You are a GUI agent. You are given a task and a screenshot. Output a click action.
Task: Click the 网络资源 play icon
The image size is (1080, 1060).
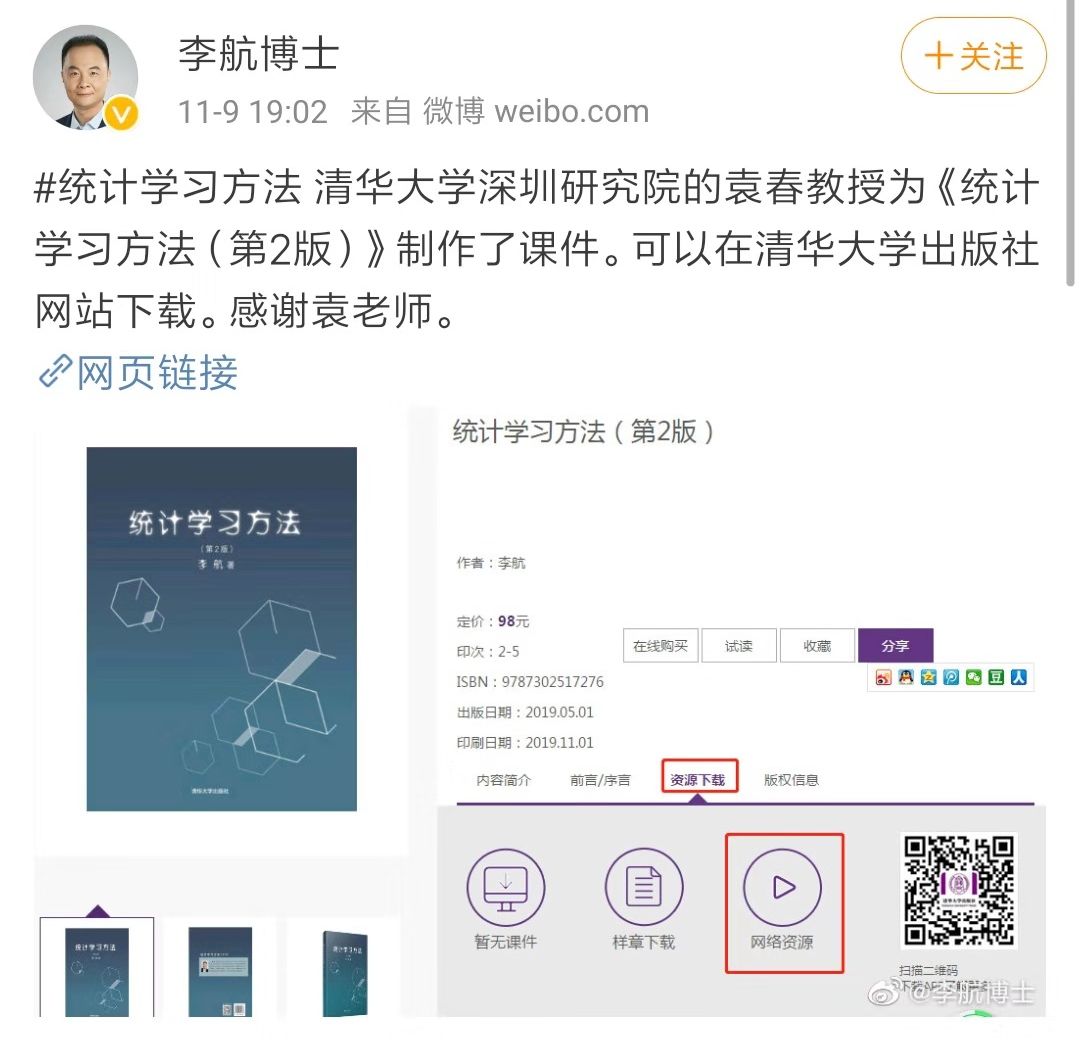782,887
